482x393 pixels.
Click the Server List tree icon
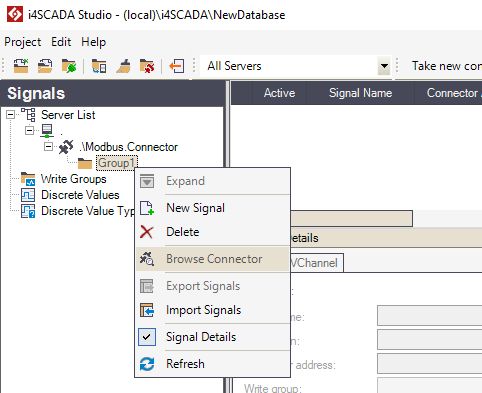28,115
